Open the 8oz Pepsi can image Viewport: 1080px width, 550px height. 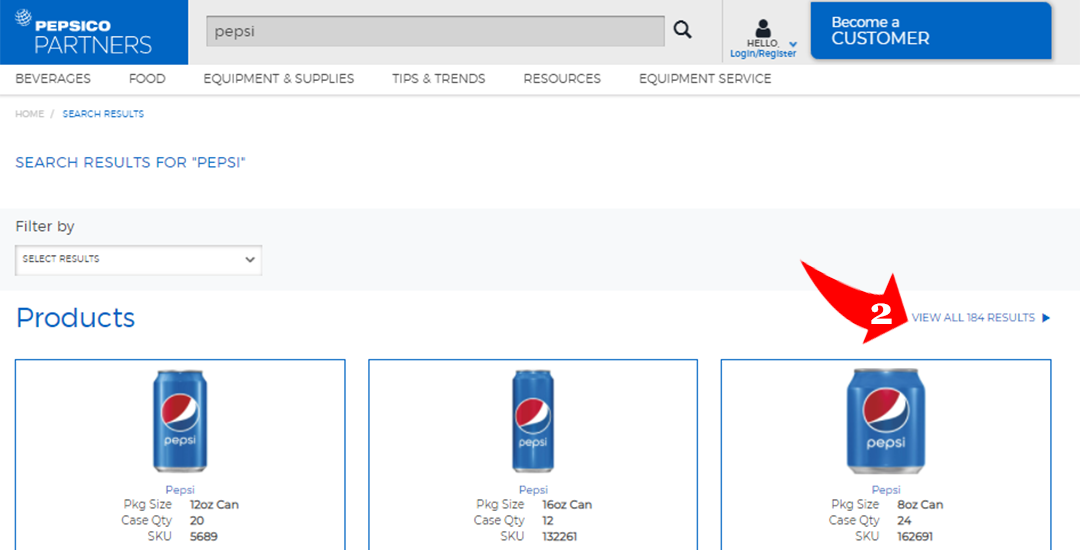click(x=886, y=421)
